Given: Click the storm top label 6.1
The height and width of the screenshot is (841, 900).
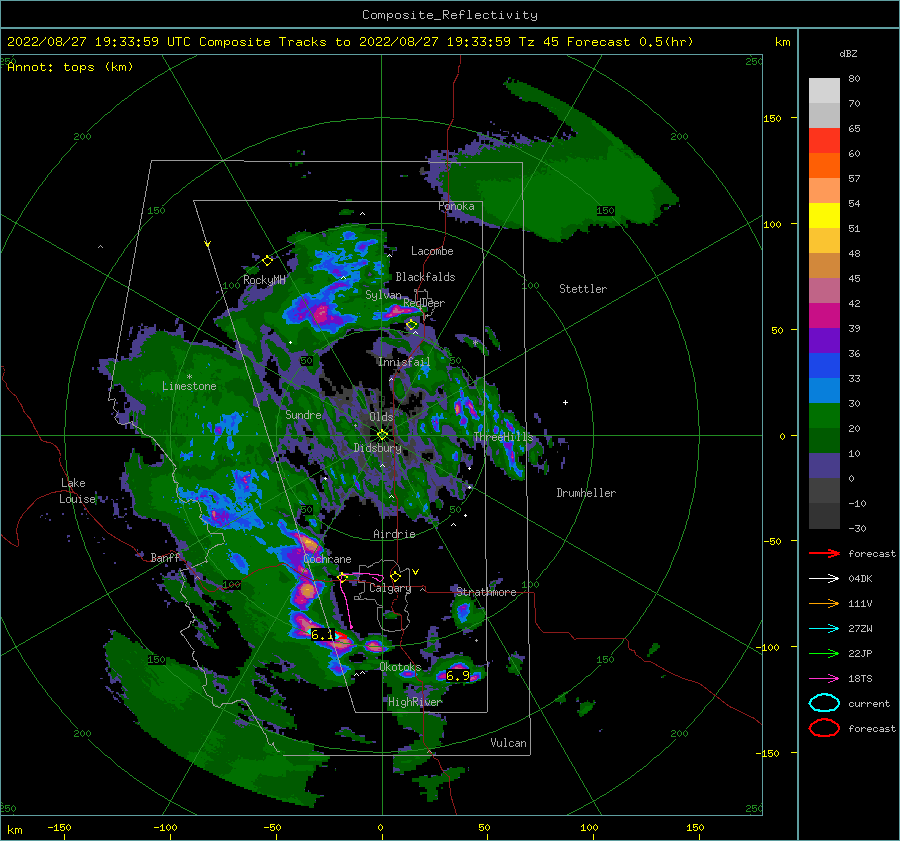Looking at the screenshot, I should pyautogui.click(x=322, y=635).
